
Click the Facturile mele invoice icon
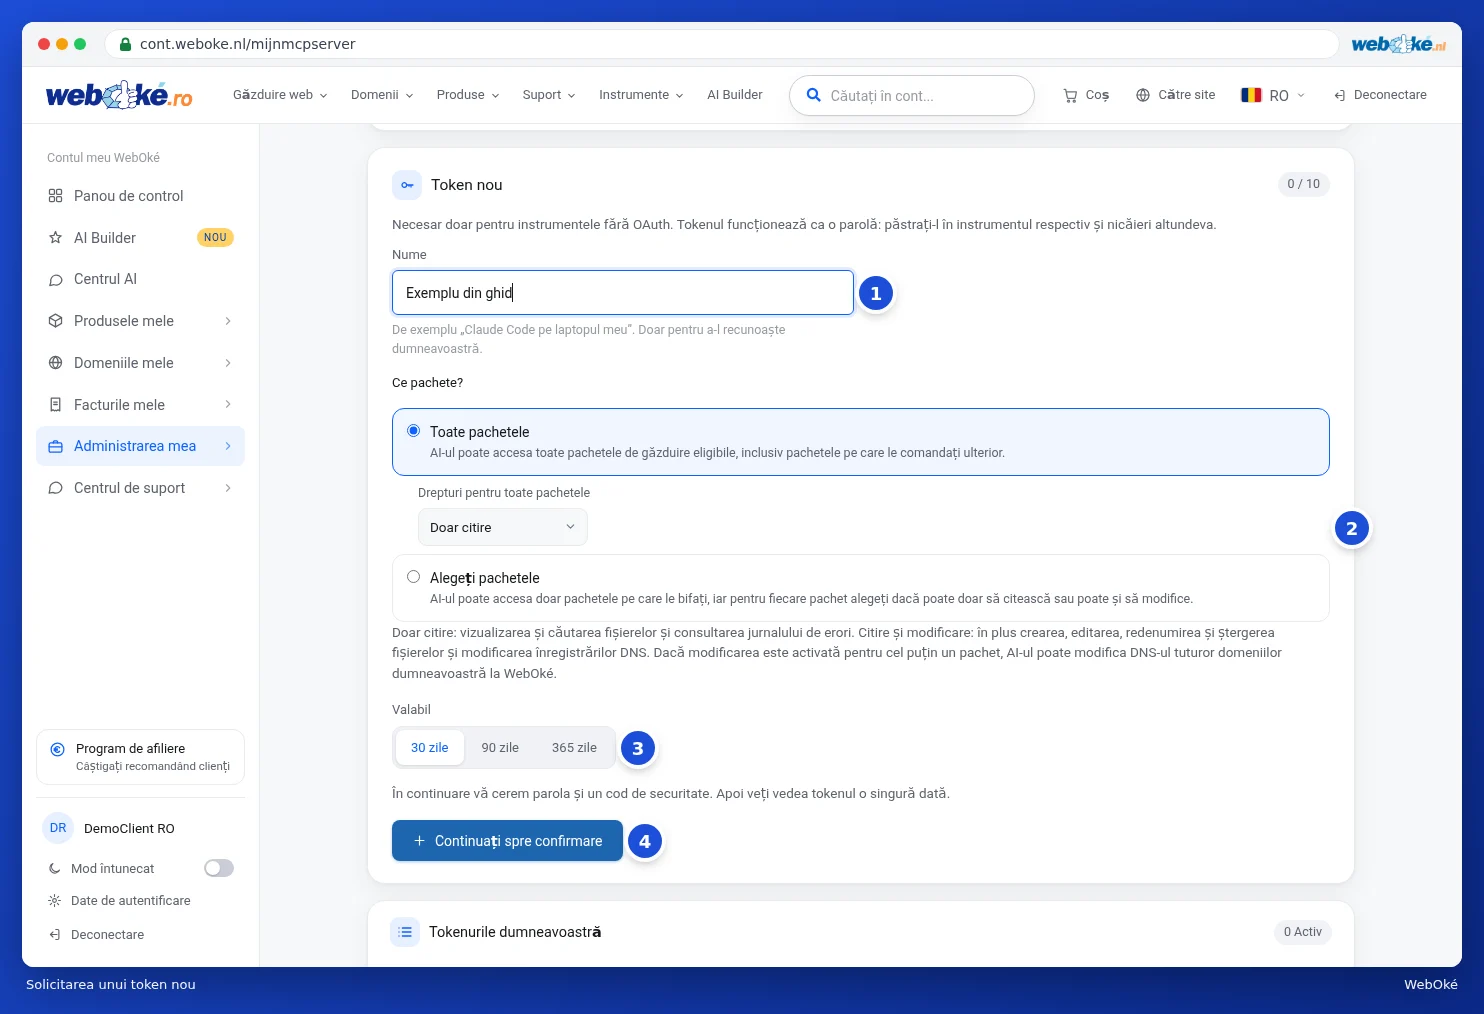(56, 405)
